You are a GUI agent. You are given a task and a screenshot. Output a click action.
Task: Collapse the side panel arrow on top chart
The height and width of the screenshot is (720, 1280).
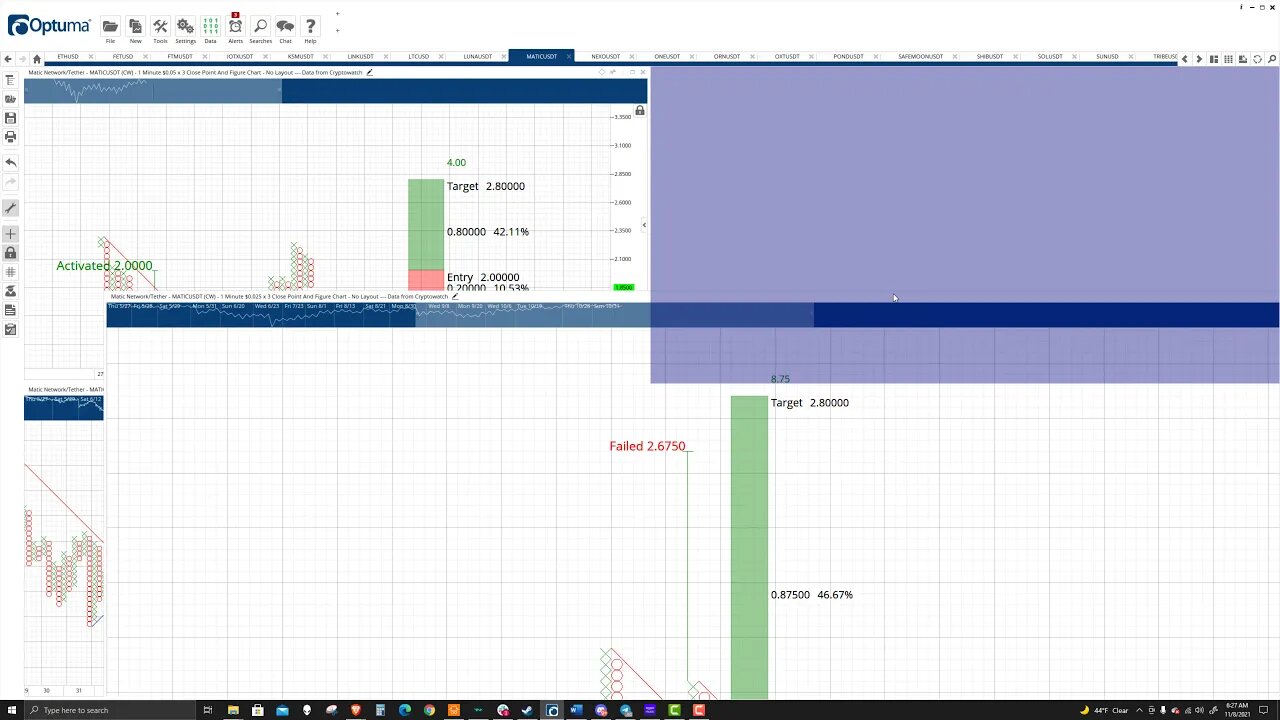coord(644,225)
